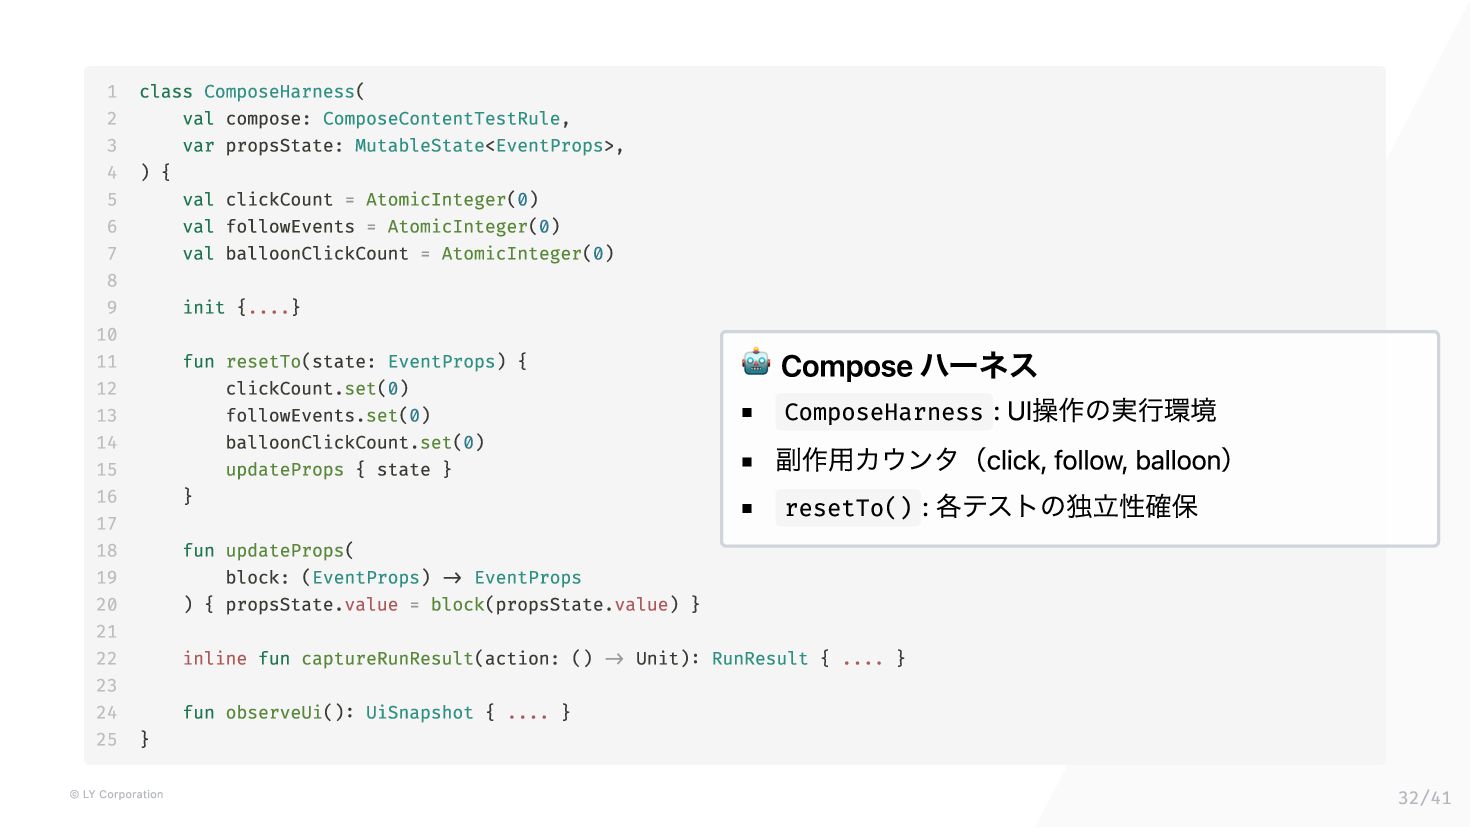The width and height of the screenshot is (1470, 828).
Task: Click the LY Corporation copyright text
Action: [x=116, y=795]
